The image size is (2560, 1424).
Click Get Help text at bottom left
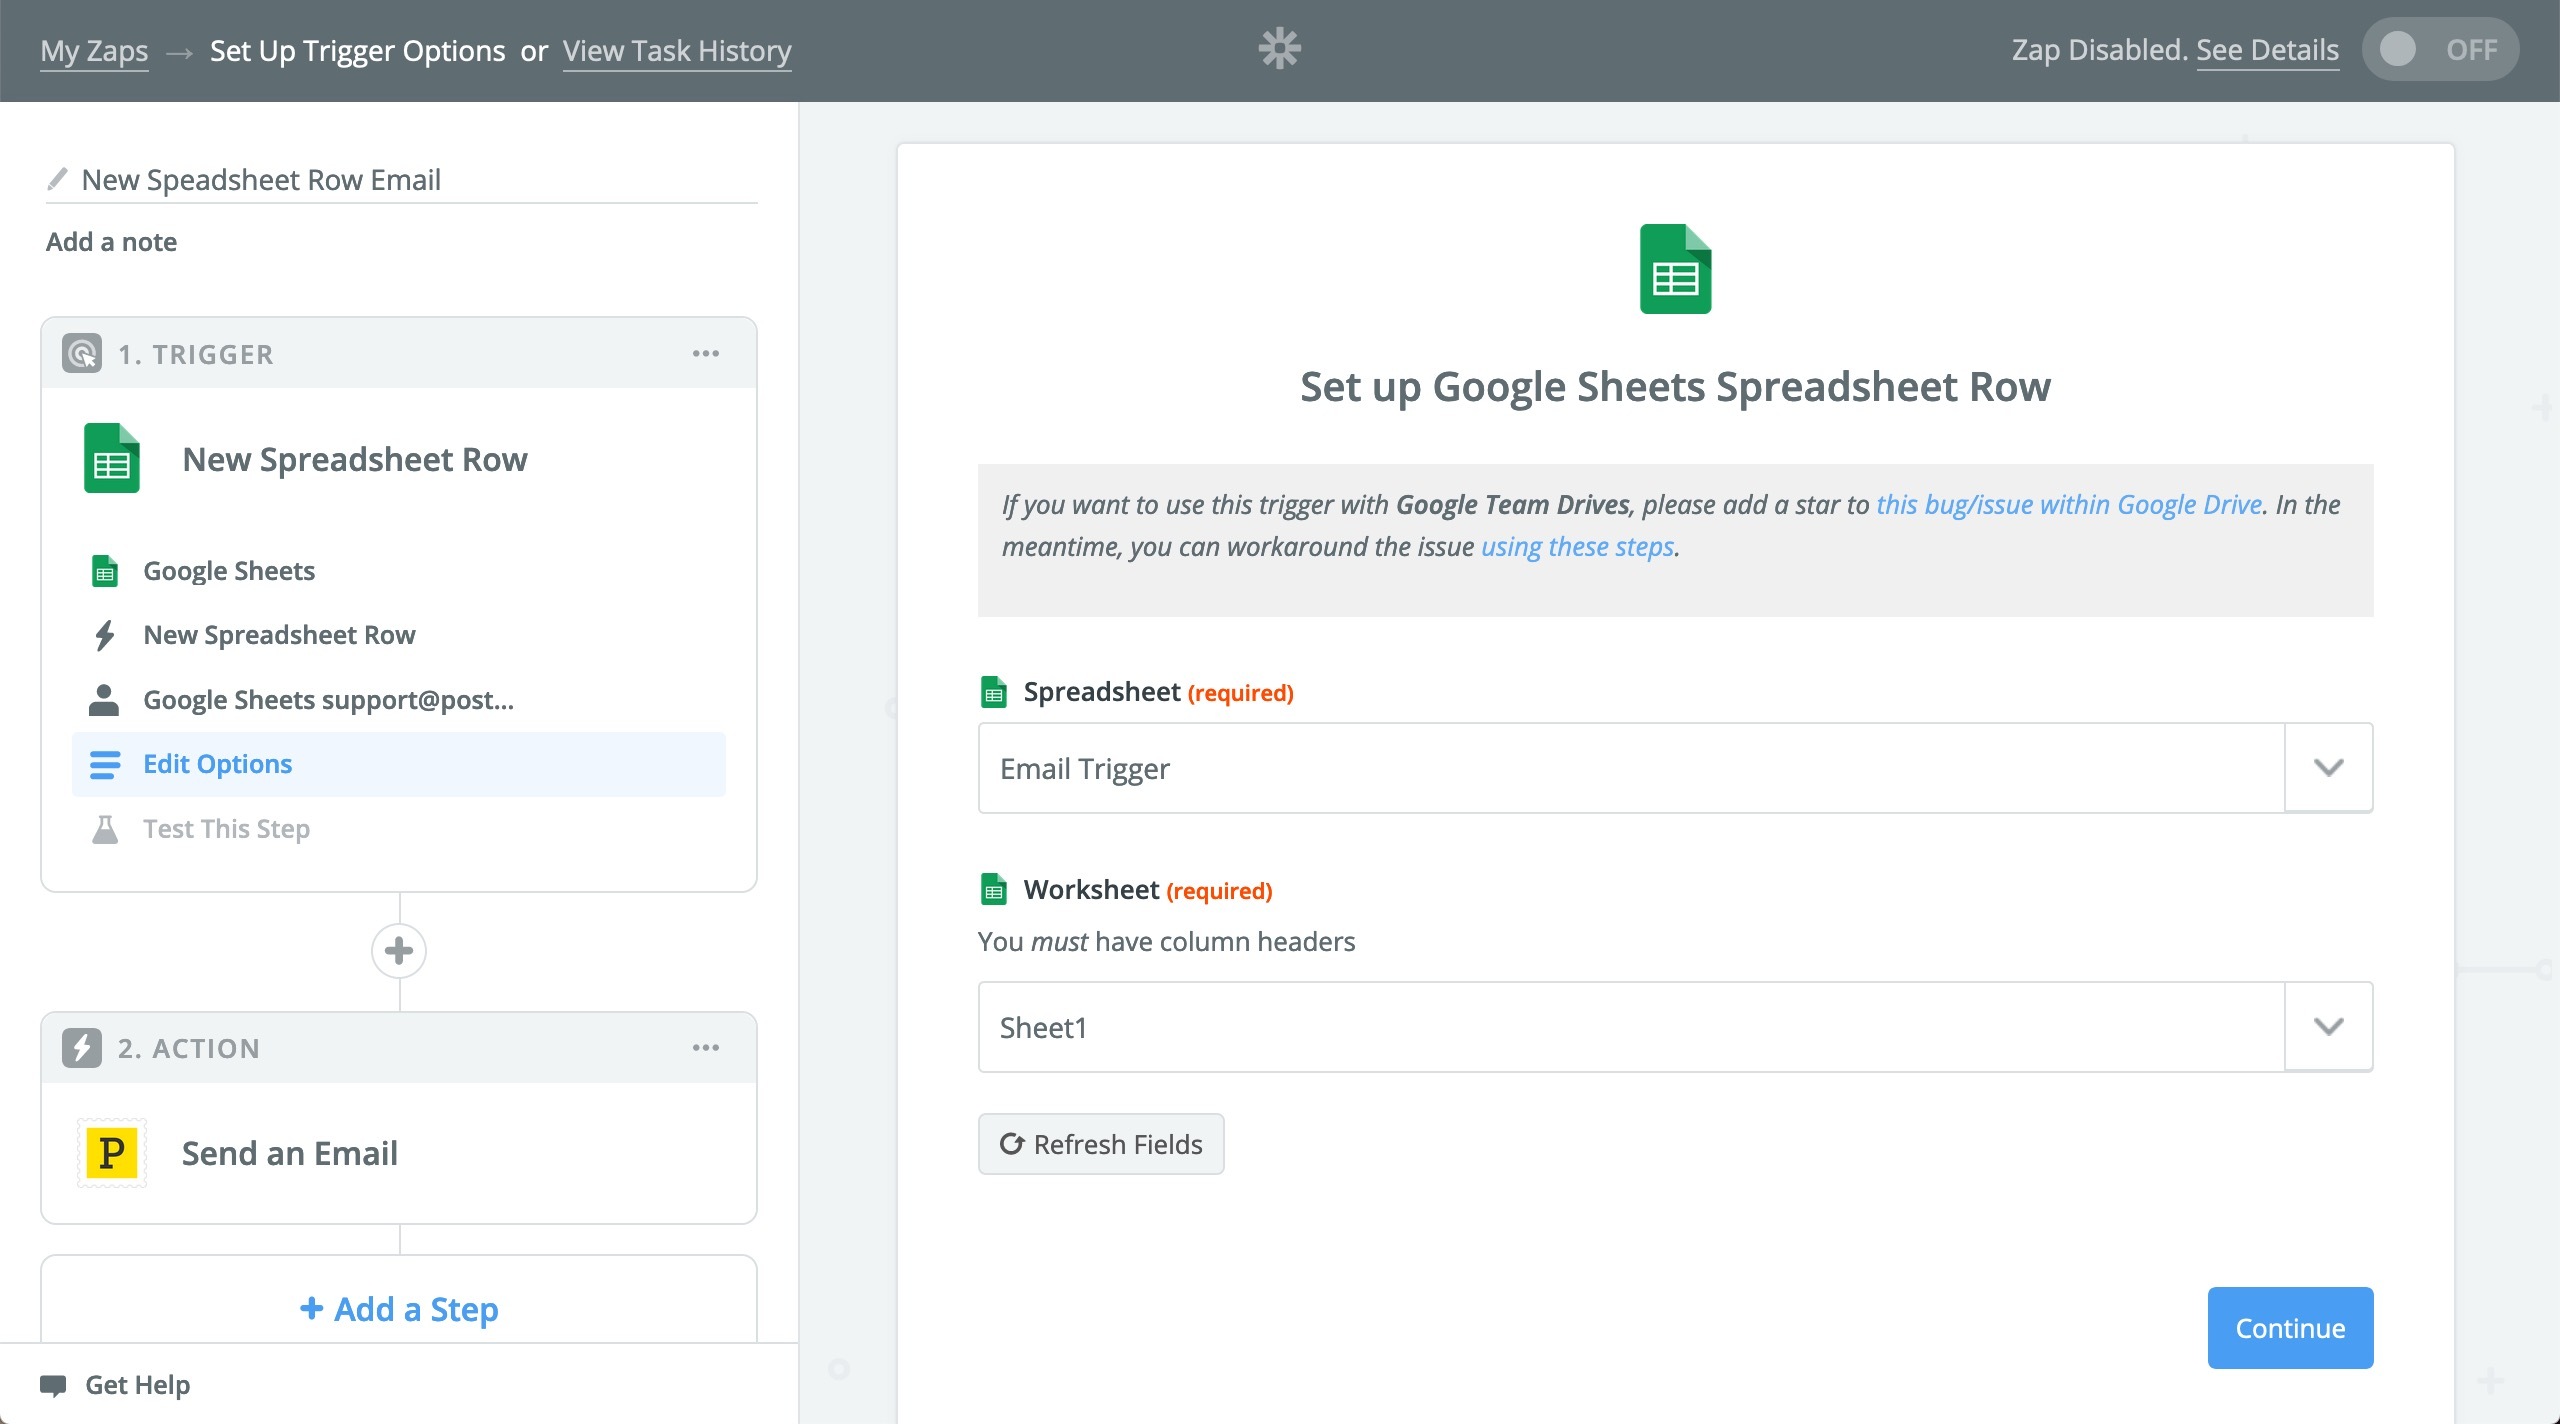point(137,1385)
